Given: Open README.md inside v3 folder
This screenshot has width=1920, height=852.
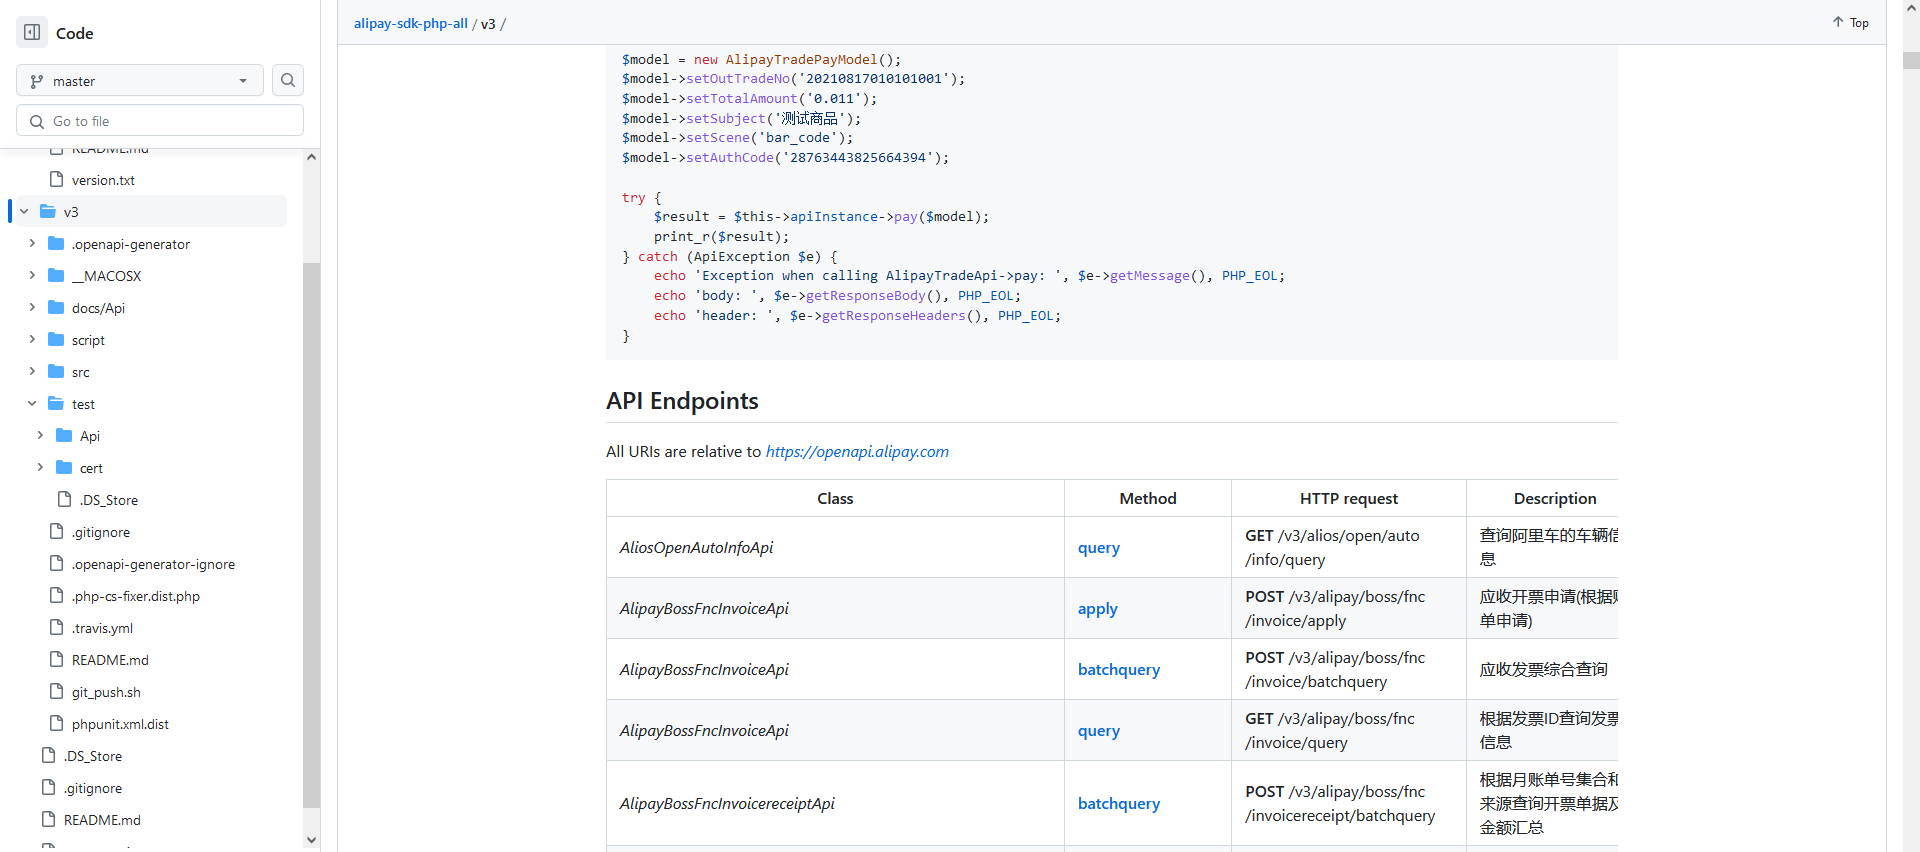Looking at the screenshot, I should coord(110,660).
